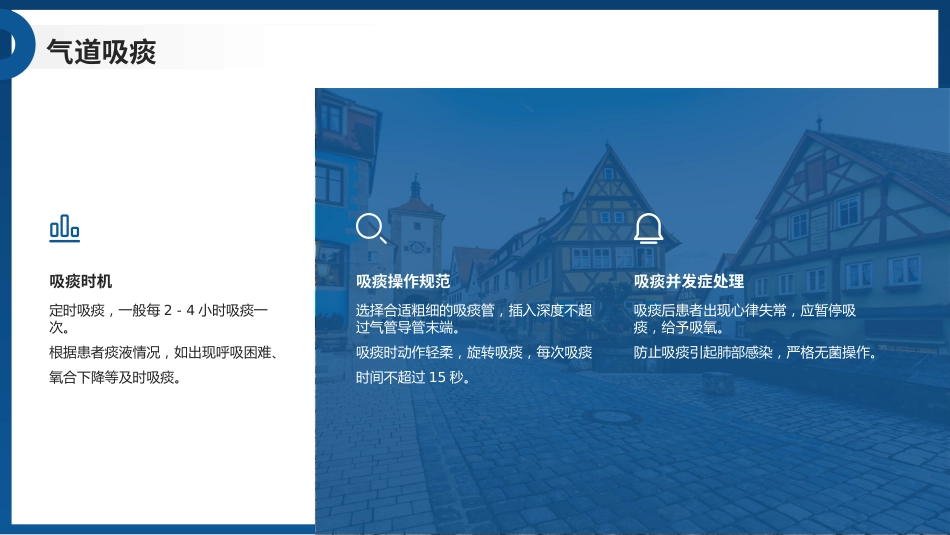Click the line 吸痰时动作轻柔，旋转吸痰，每次吸痰
Viewport: 950px width, 535px height.
point(474,352)
